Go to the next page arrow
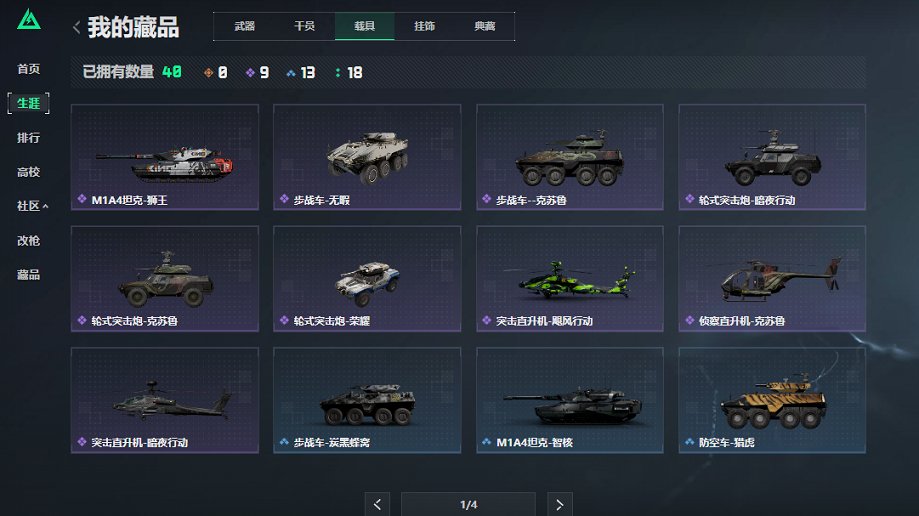919x516 pixels. 560,504
